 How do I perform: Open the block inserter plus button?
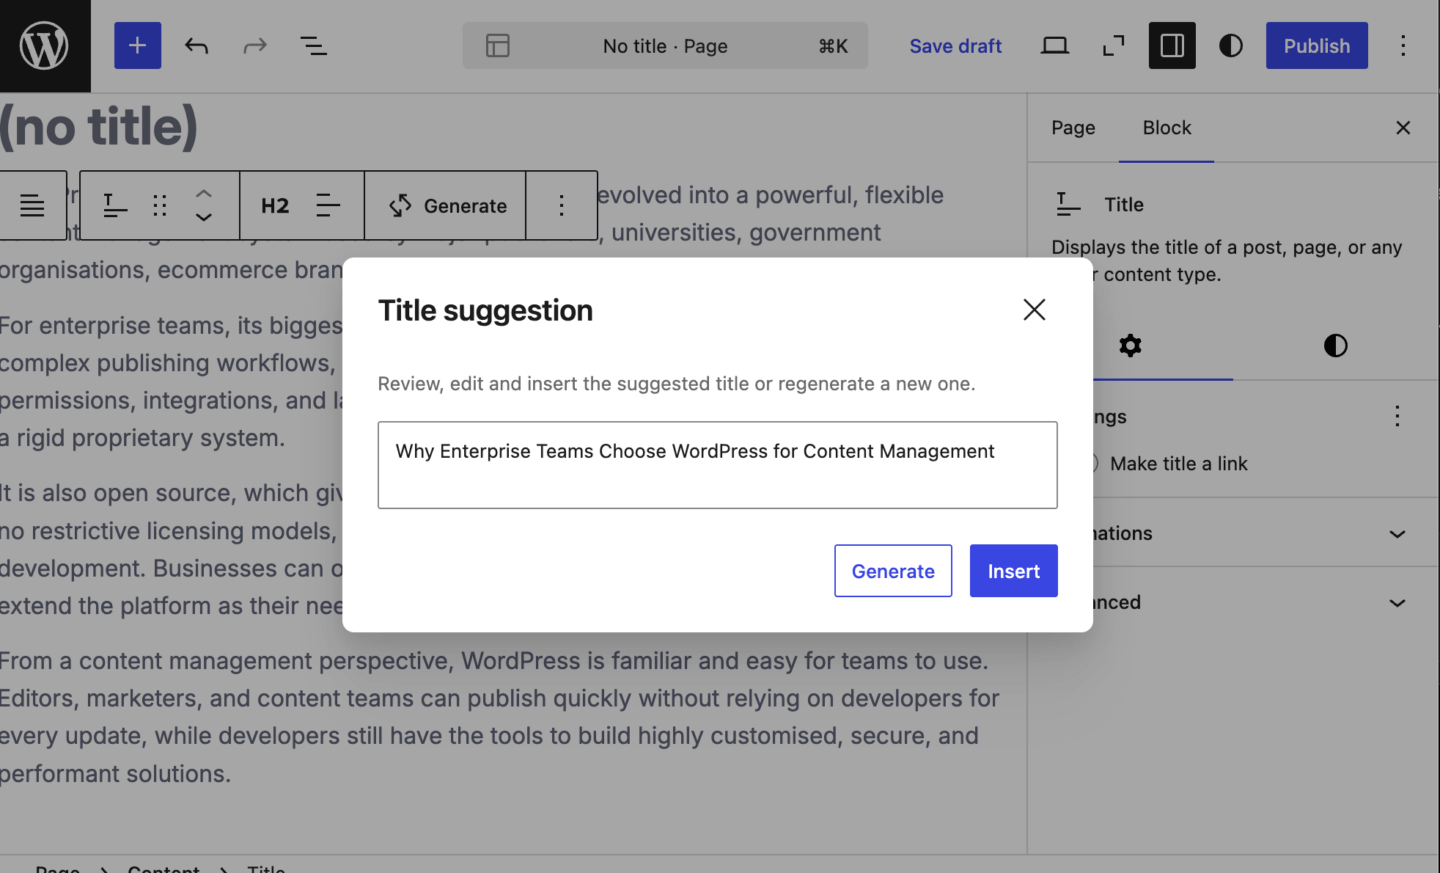pos(137,46)
